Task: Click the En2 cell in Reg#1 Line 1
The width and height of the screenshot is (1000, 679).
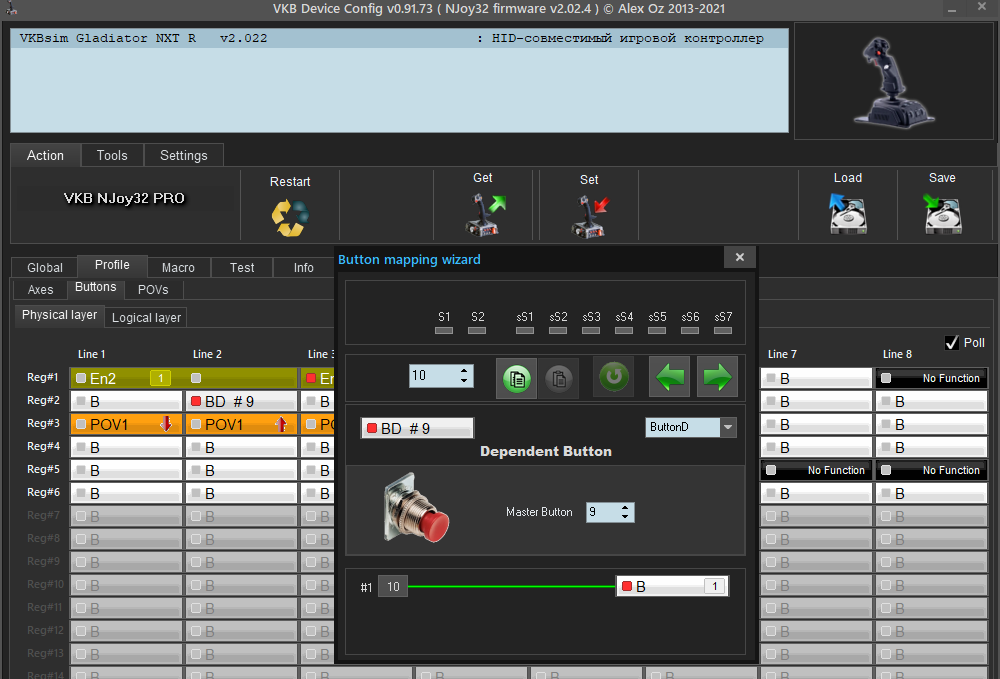Action: point(126,378)
